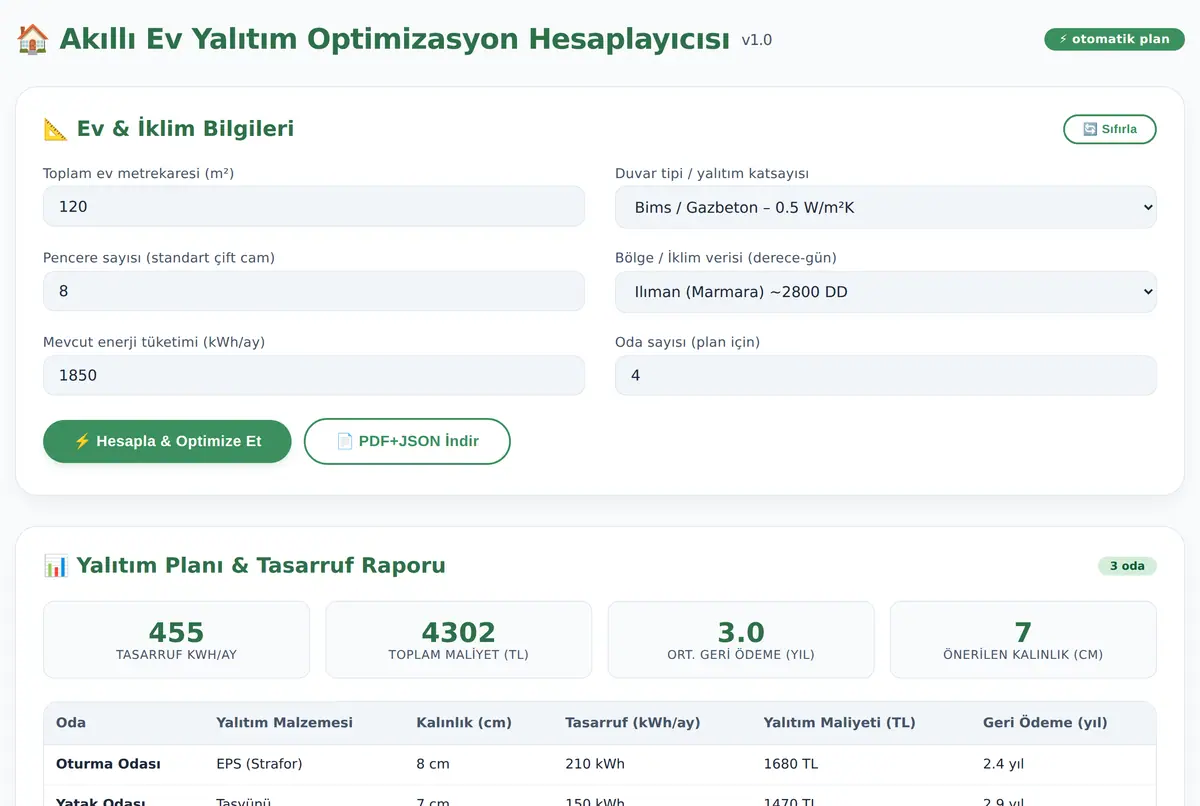Select the Oturma Odası row name
The width and height of the screenshot is (1200, 806).
[108, 764]
